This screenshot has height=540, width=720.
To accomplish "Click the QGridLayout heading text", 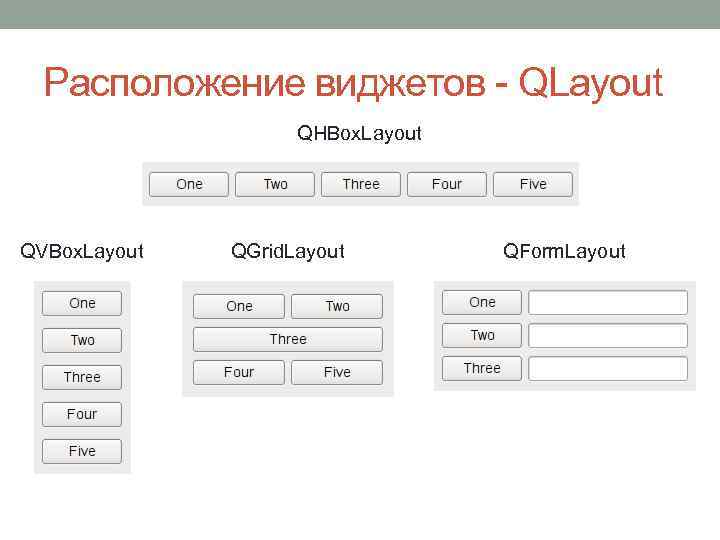I will [288, 252].
